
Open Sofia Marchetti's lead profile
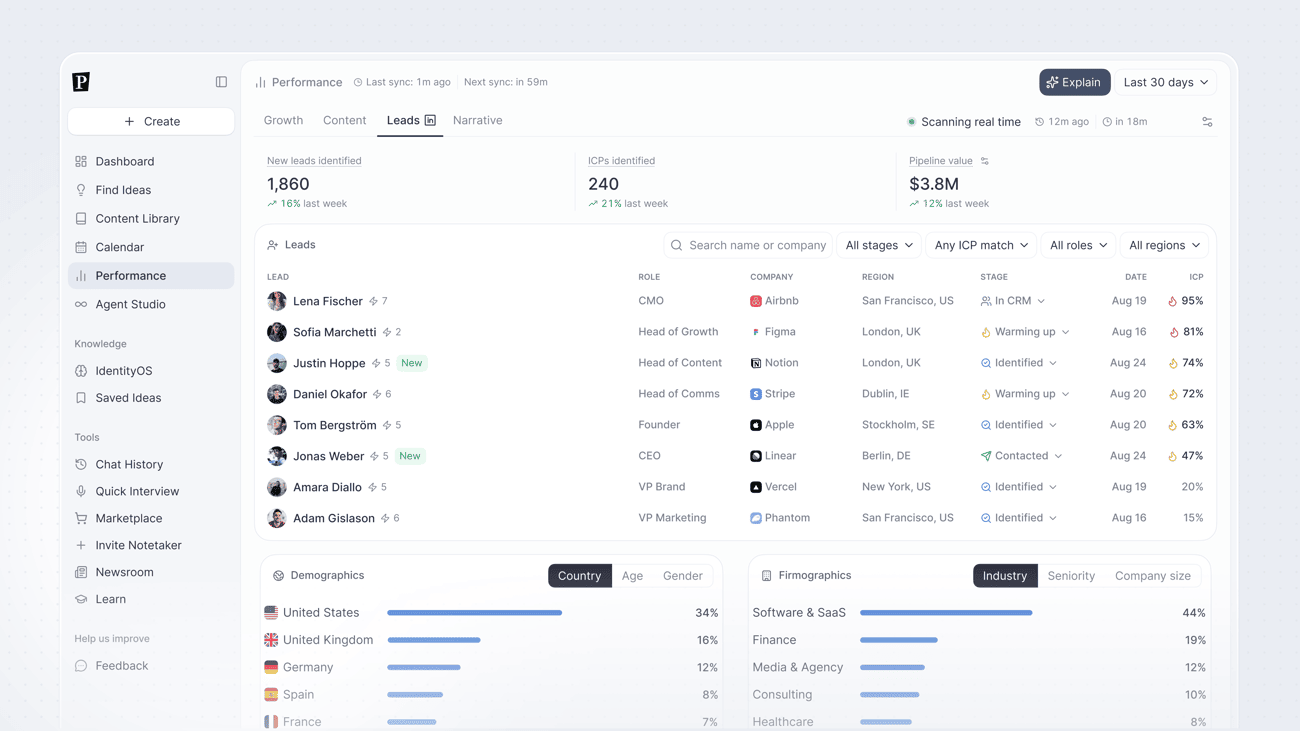point(334,332)
